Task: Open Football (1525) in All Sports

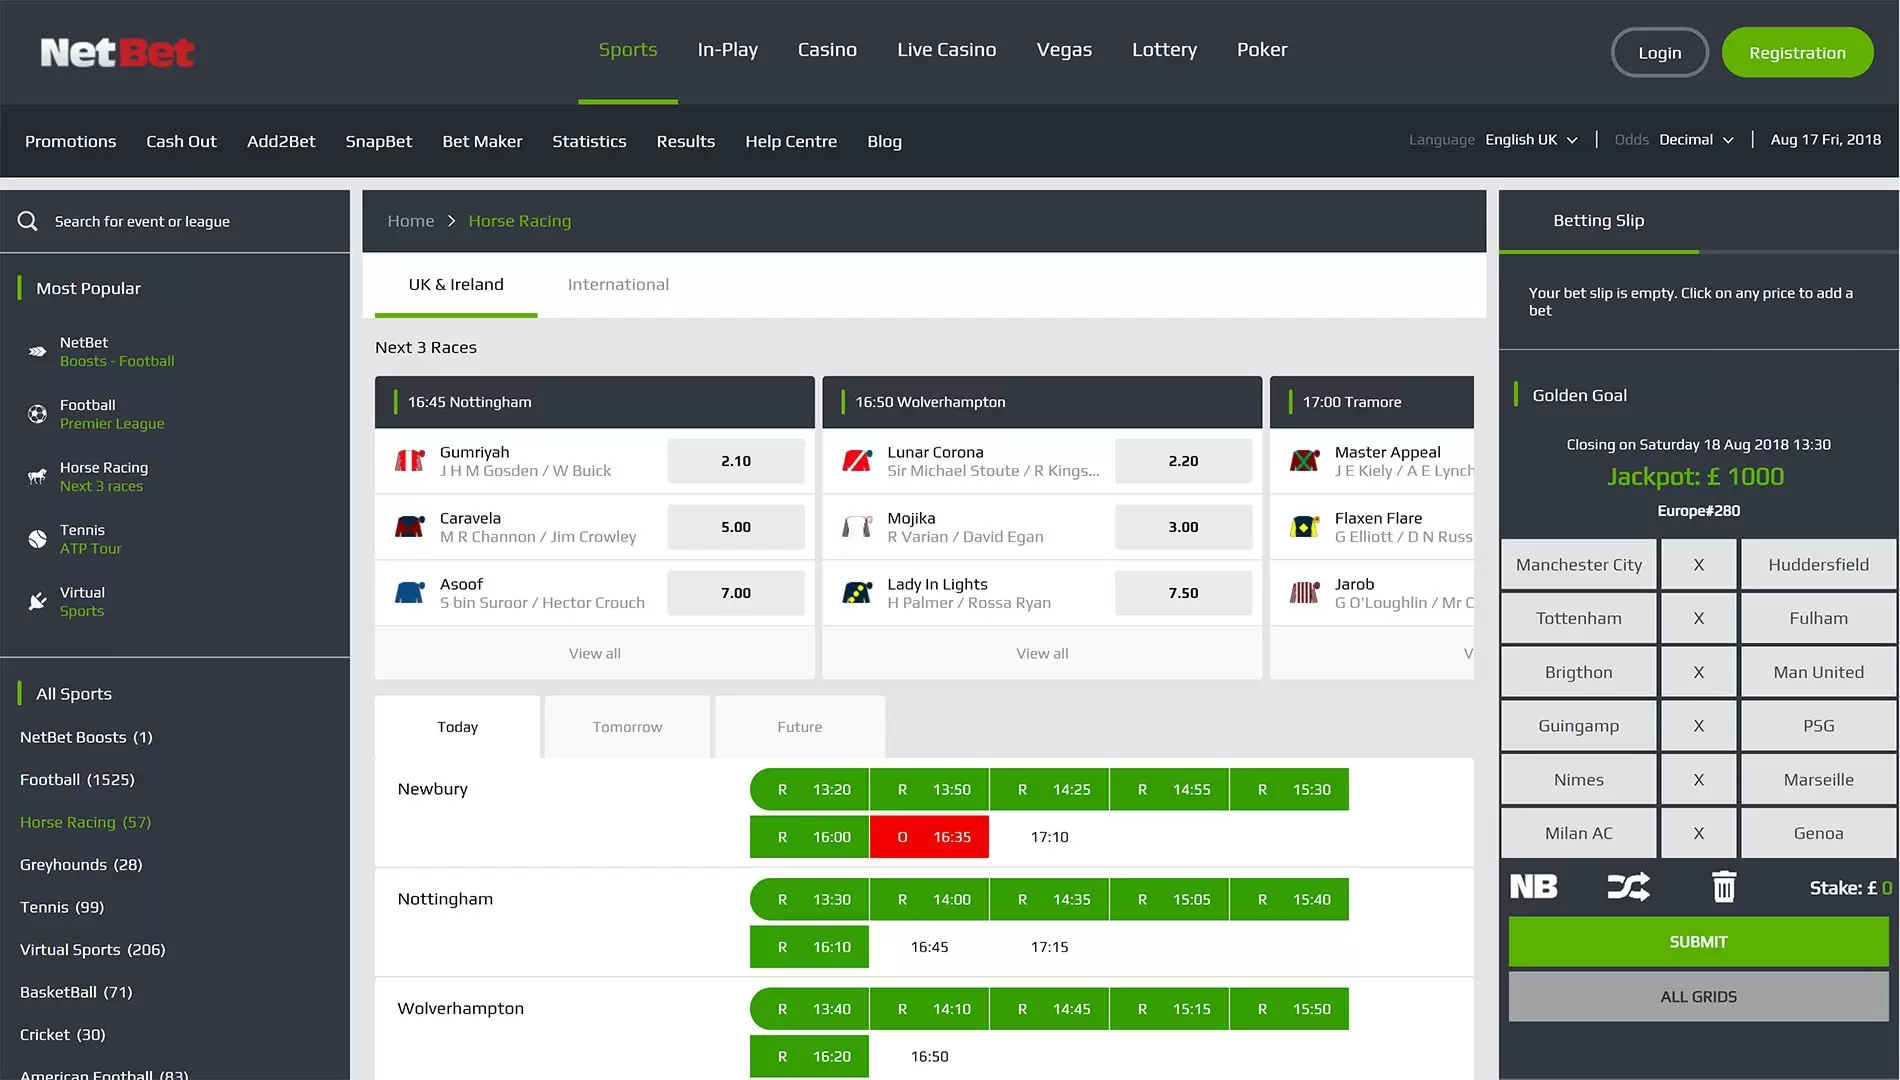Action: 77,780
